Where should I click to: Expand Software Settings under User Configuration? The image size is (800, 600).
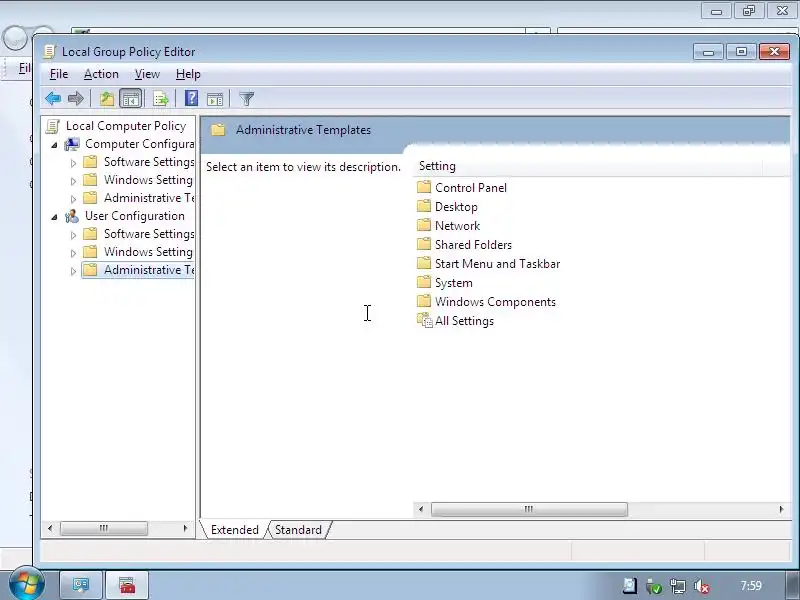73,235
